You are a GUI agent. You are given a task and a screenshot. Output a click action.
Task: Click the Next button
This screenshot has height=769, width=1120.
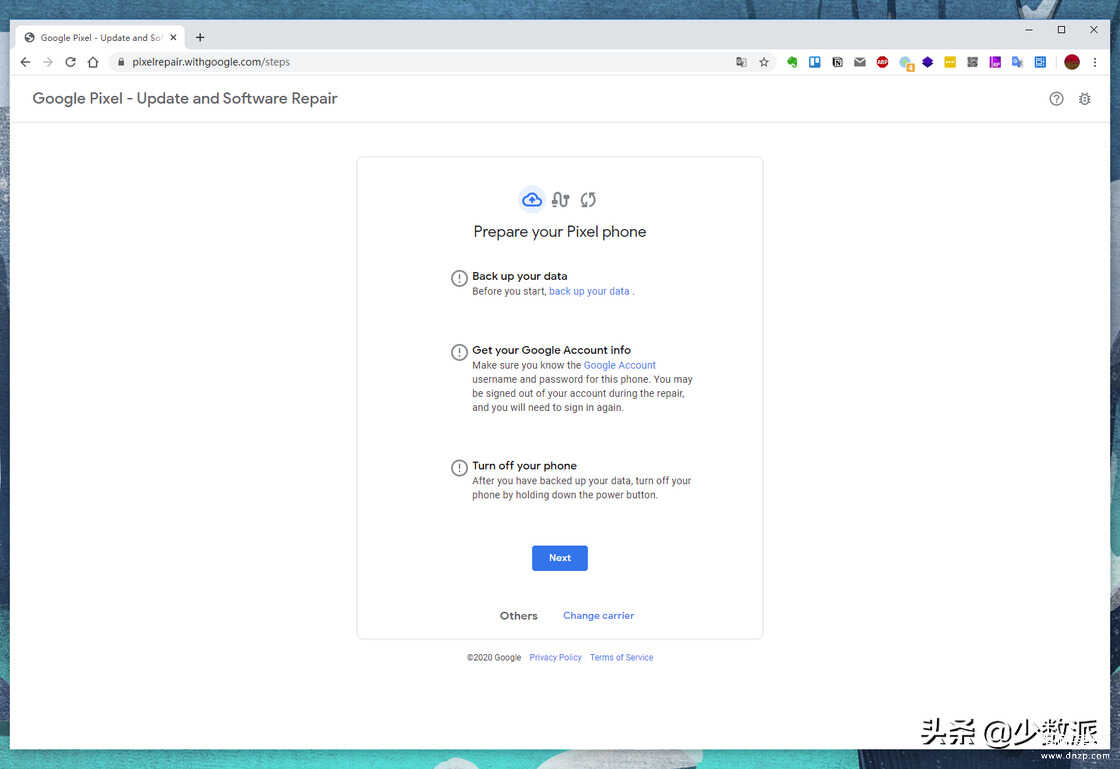[x=560, y=558]
